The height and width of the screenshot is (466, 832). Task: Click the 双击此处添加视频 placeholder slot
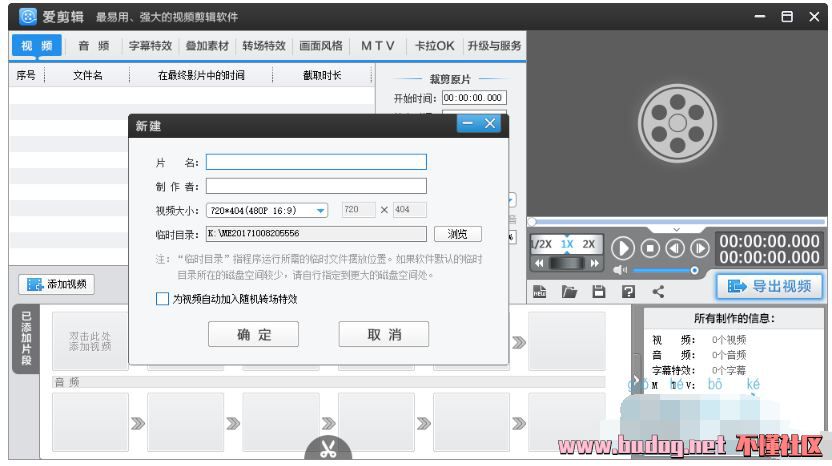90,341
